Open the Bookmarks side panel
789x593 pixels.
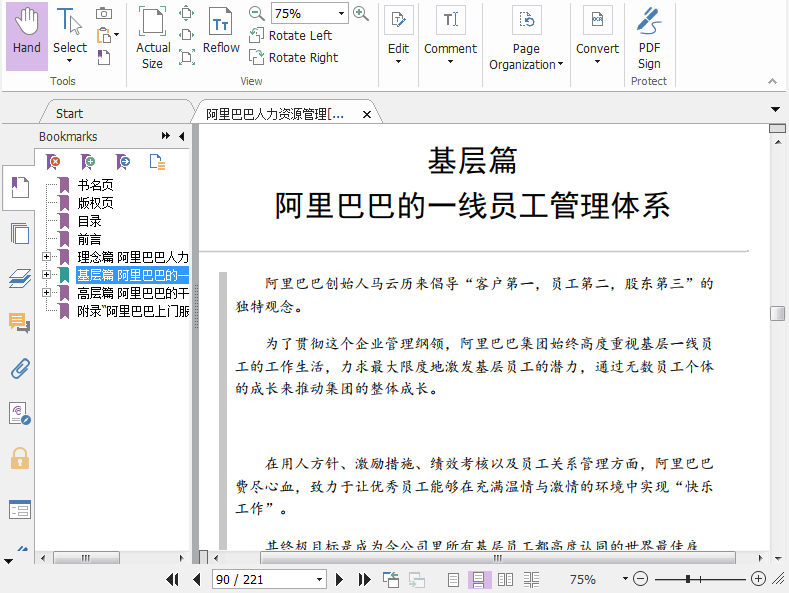coord(20,187)
